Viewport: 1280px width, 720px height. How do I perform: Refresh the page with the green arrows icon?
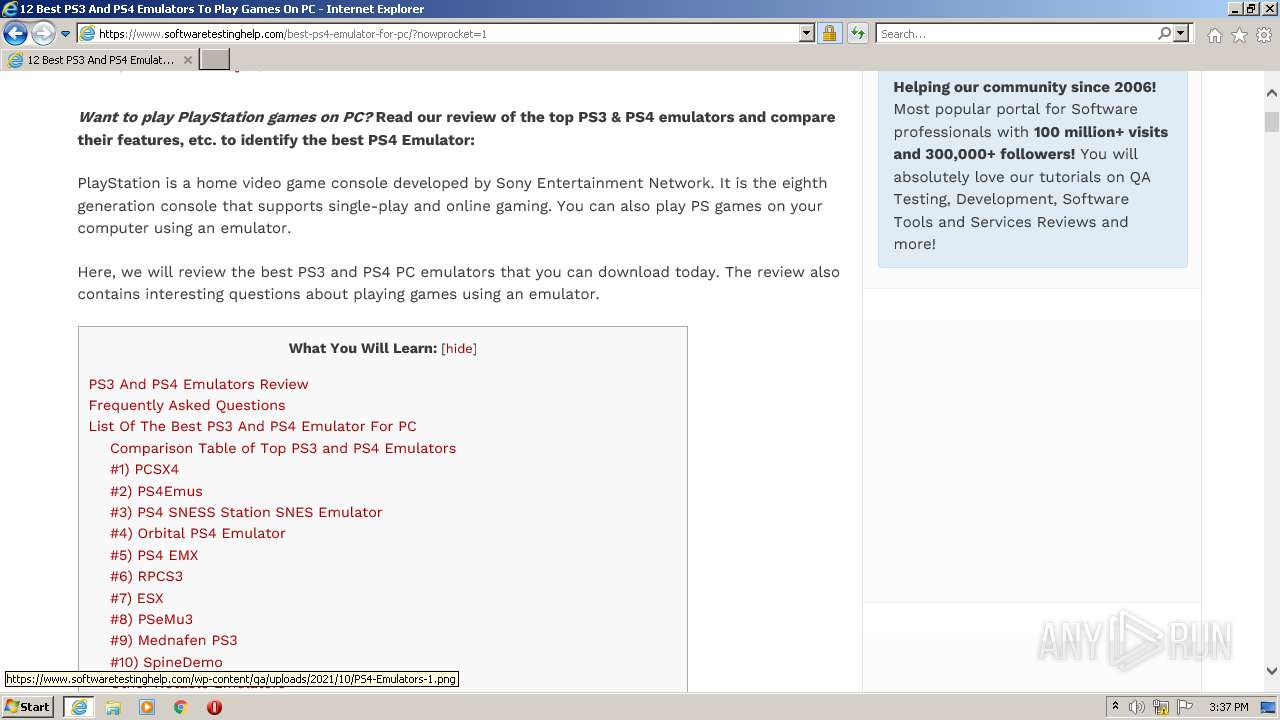point(857,34)
